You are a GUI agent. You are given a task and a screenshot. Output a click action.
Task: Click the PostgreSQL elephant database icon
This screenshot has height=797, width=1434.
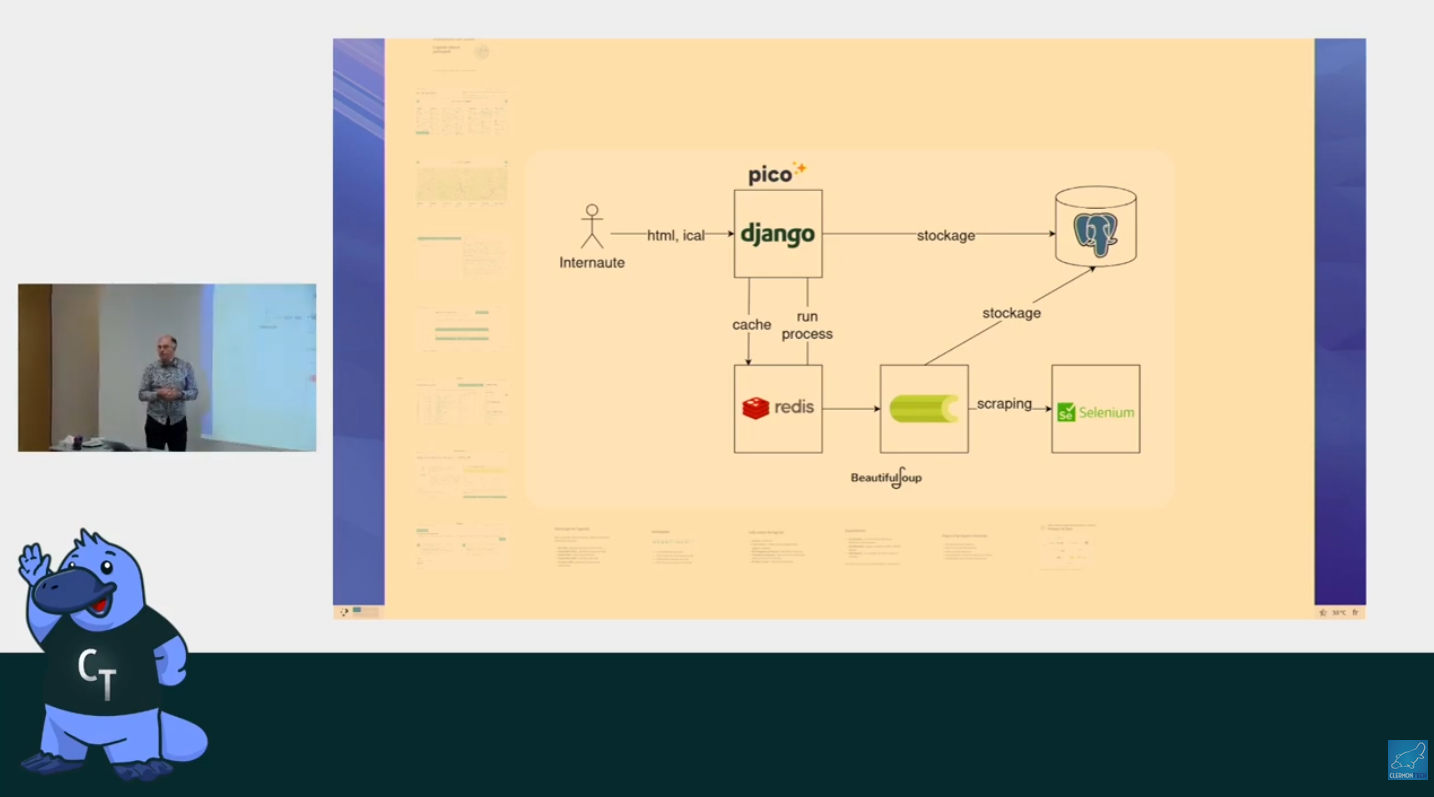click(x=1095, y=229)
